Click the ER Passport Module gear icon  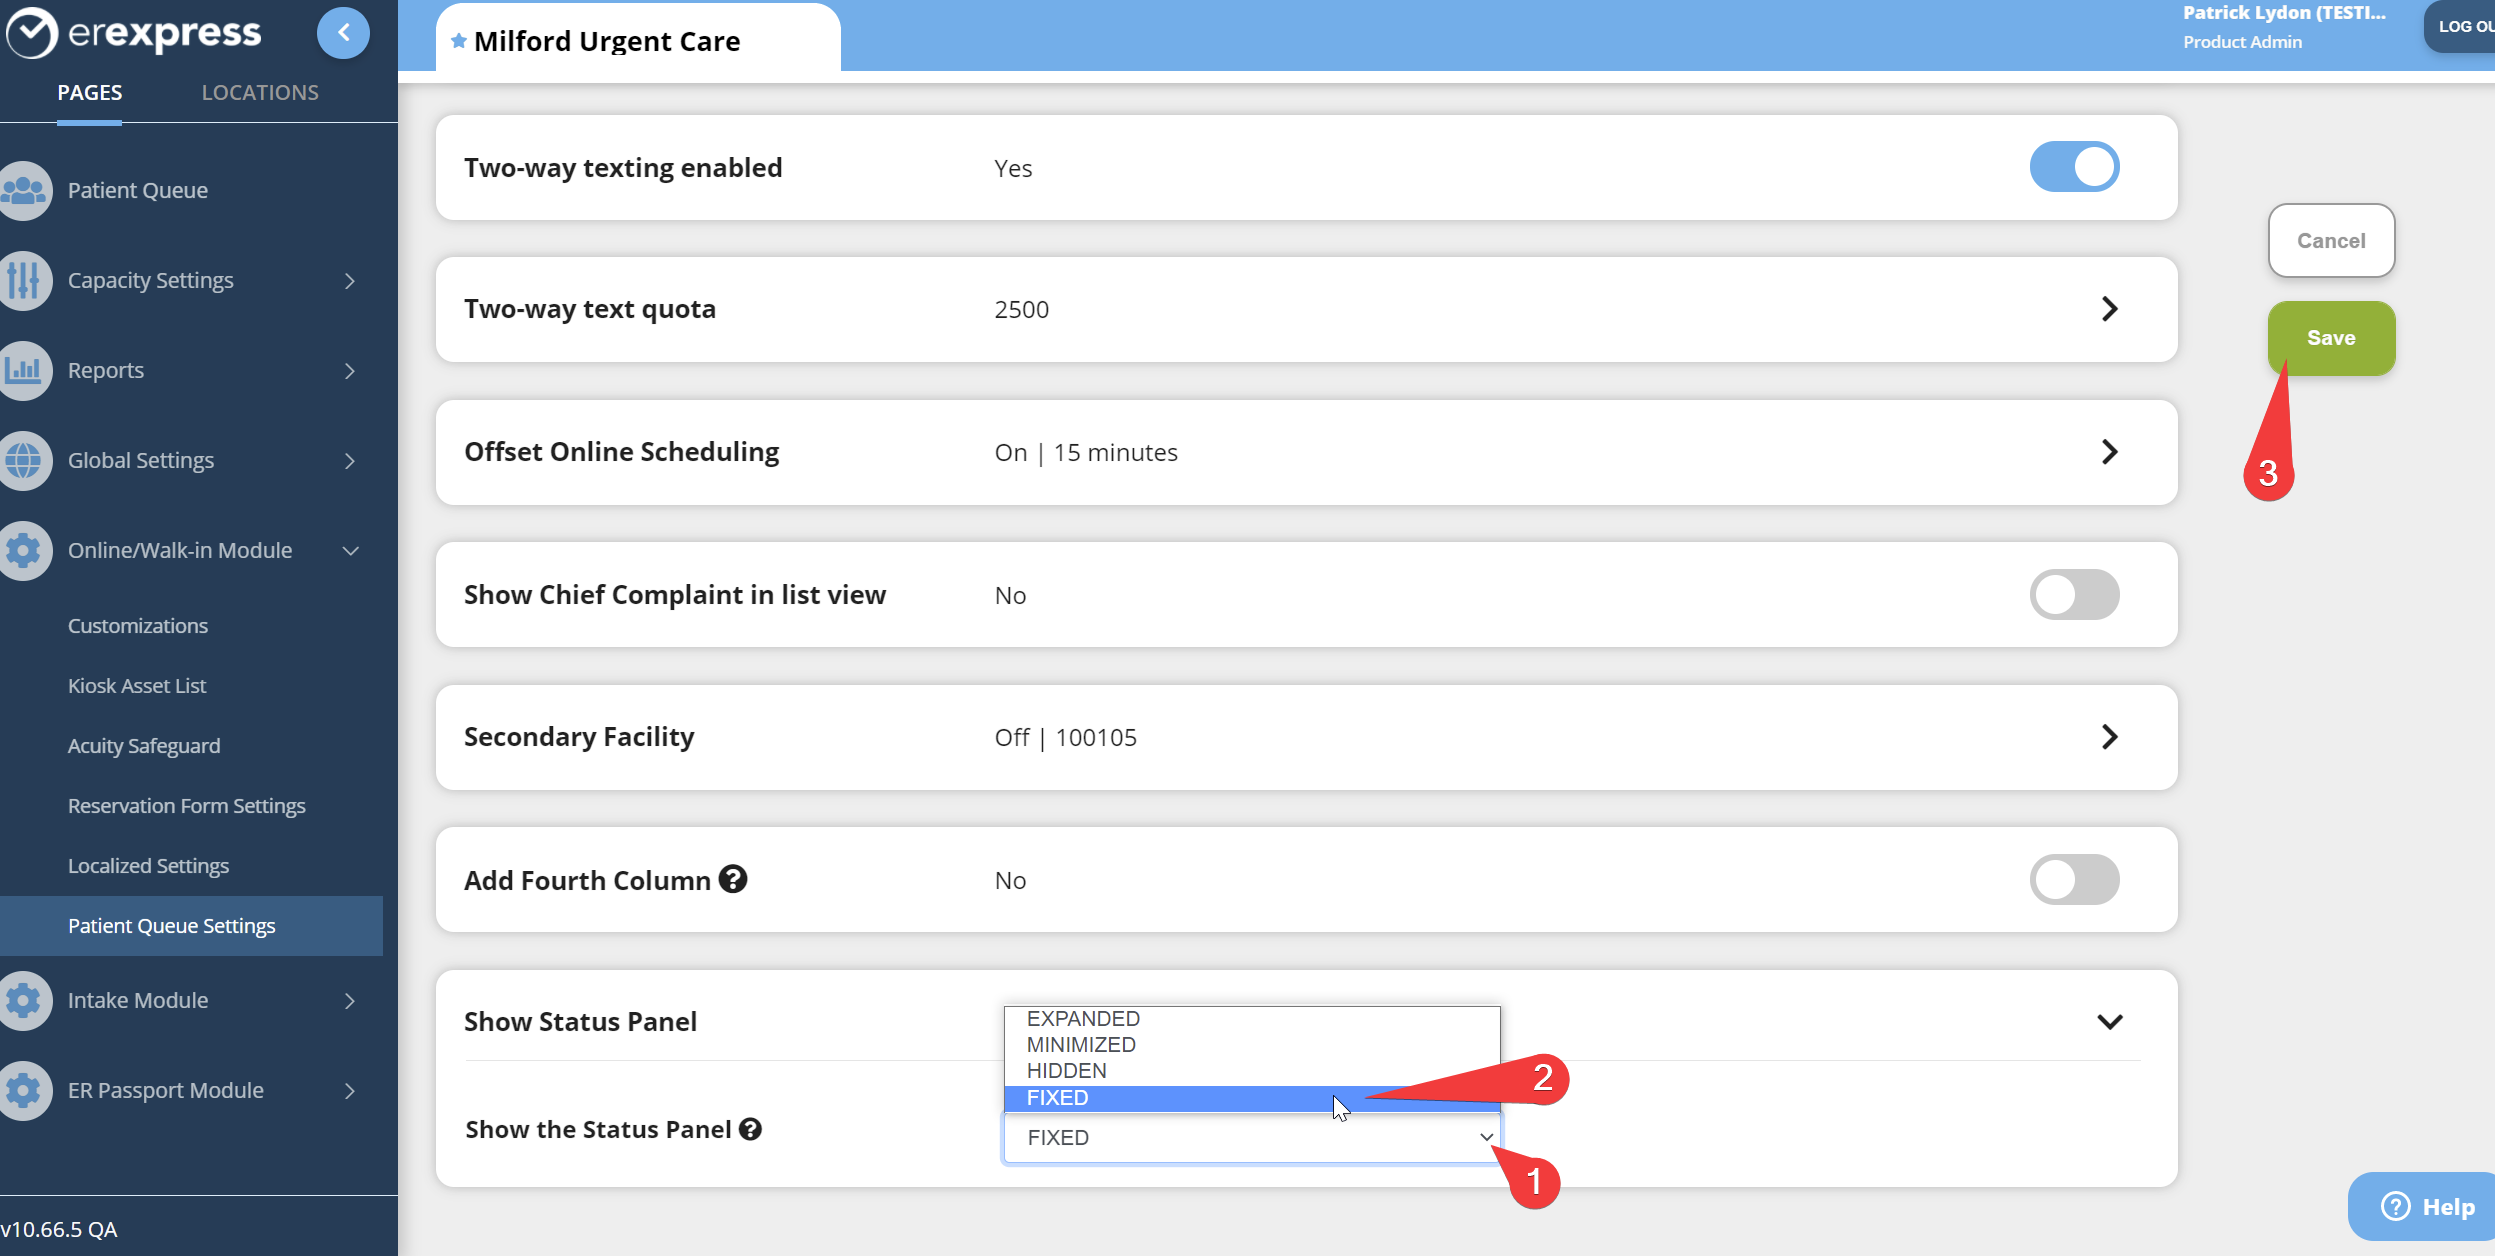click(x=24, y=1090)
